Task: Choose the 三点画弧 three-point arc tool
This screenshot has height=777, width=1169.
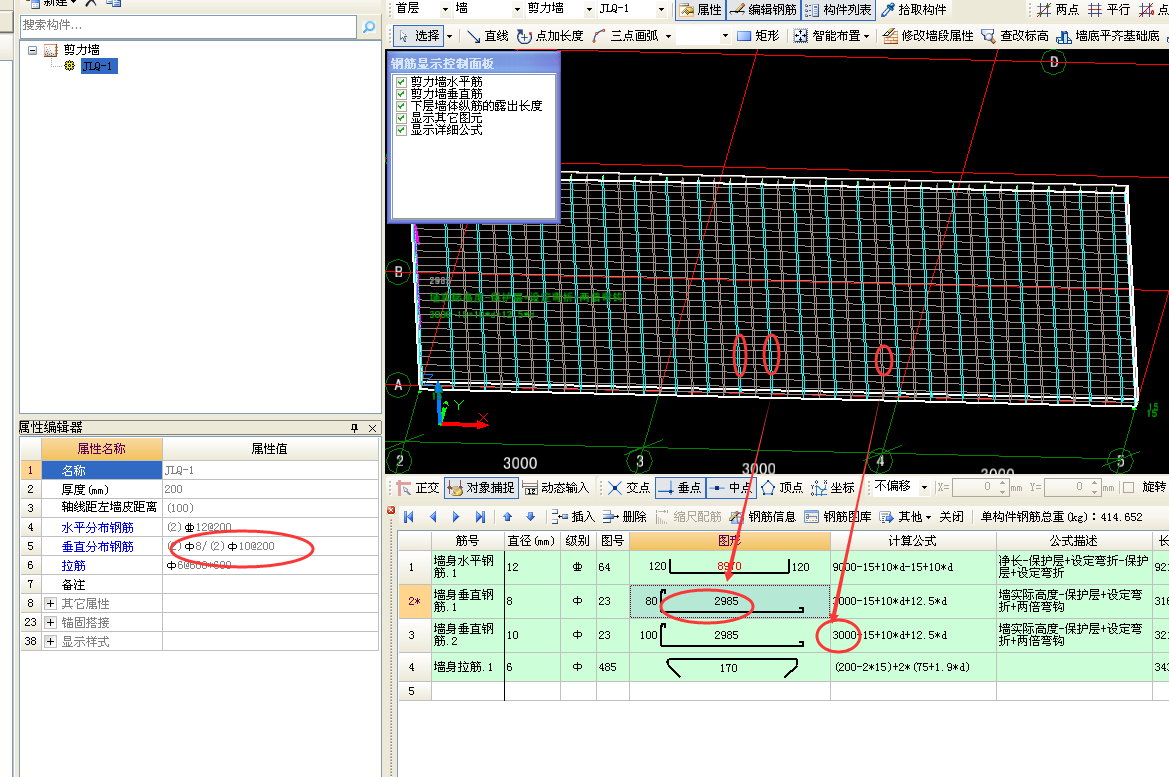Action: pos(626,36)
